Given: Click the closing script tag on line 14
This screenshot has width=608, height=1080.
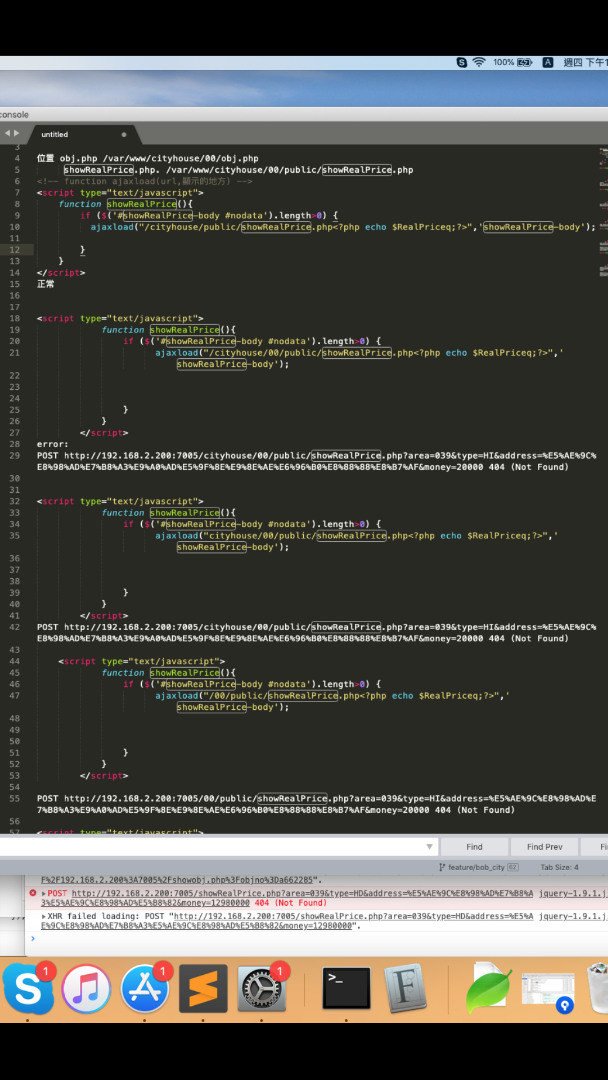Looking at the screenshot, I should pyautogui.click(x=61, y=273).
